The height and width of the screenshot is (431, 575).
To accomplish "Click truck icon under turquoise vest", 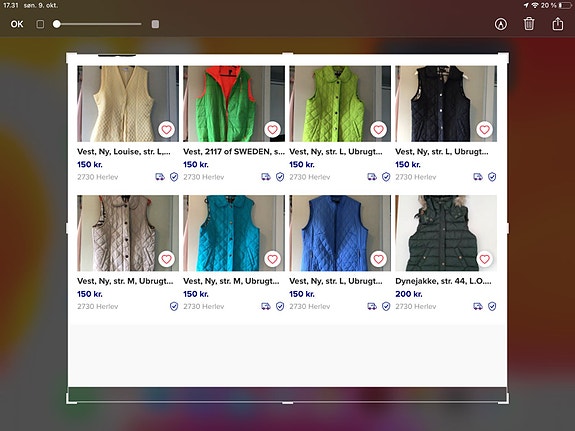I will tap(266, 306).
